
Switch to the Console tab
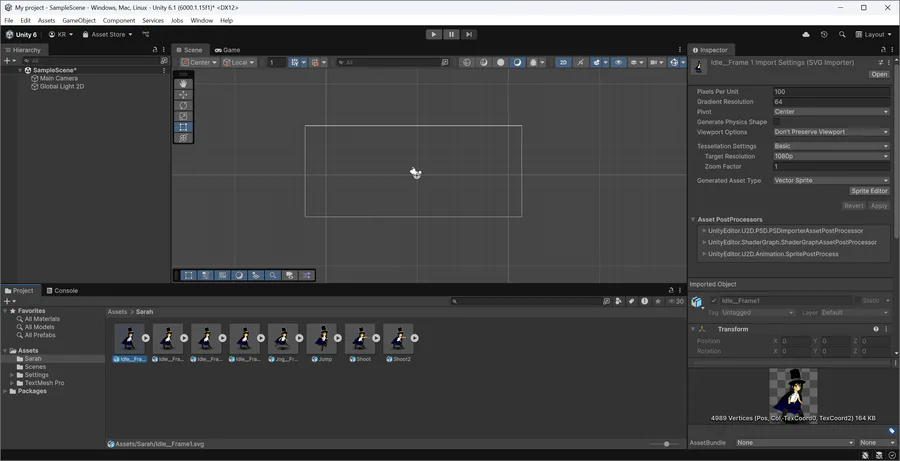pos(61,290)
